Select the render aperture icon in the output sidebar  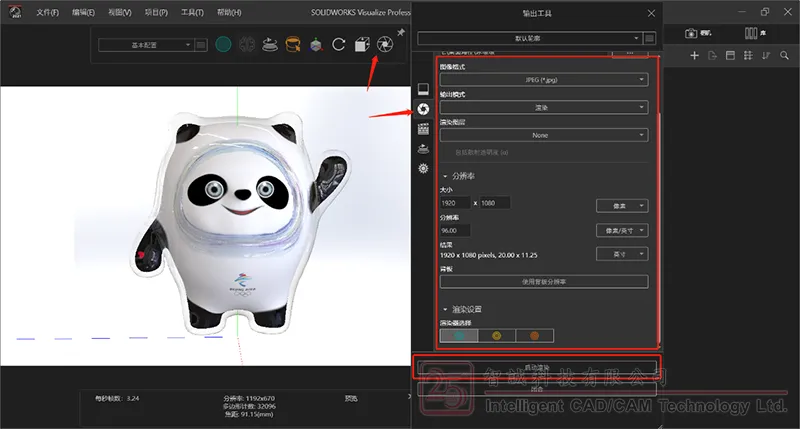click(423, 109)
